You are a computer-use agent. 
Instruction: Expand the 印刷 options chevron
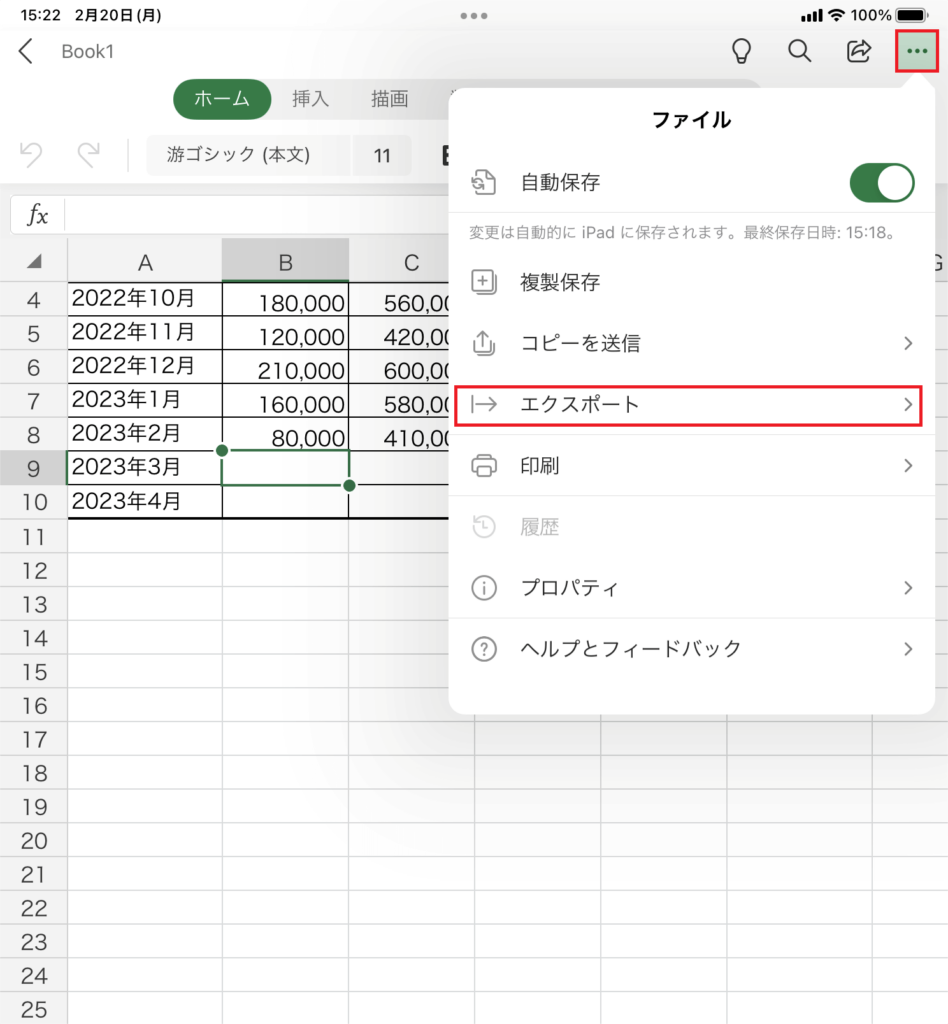(x=908, y=466)
